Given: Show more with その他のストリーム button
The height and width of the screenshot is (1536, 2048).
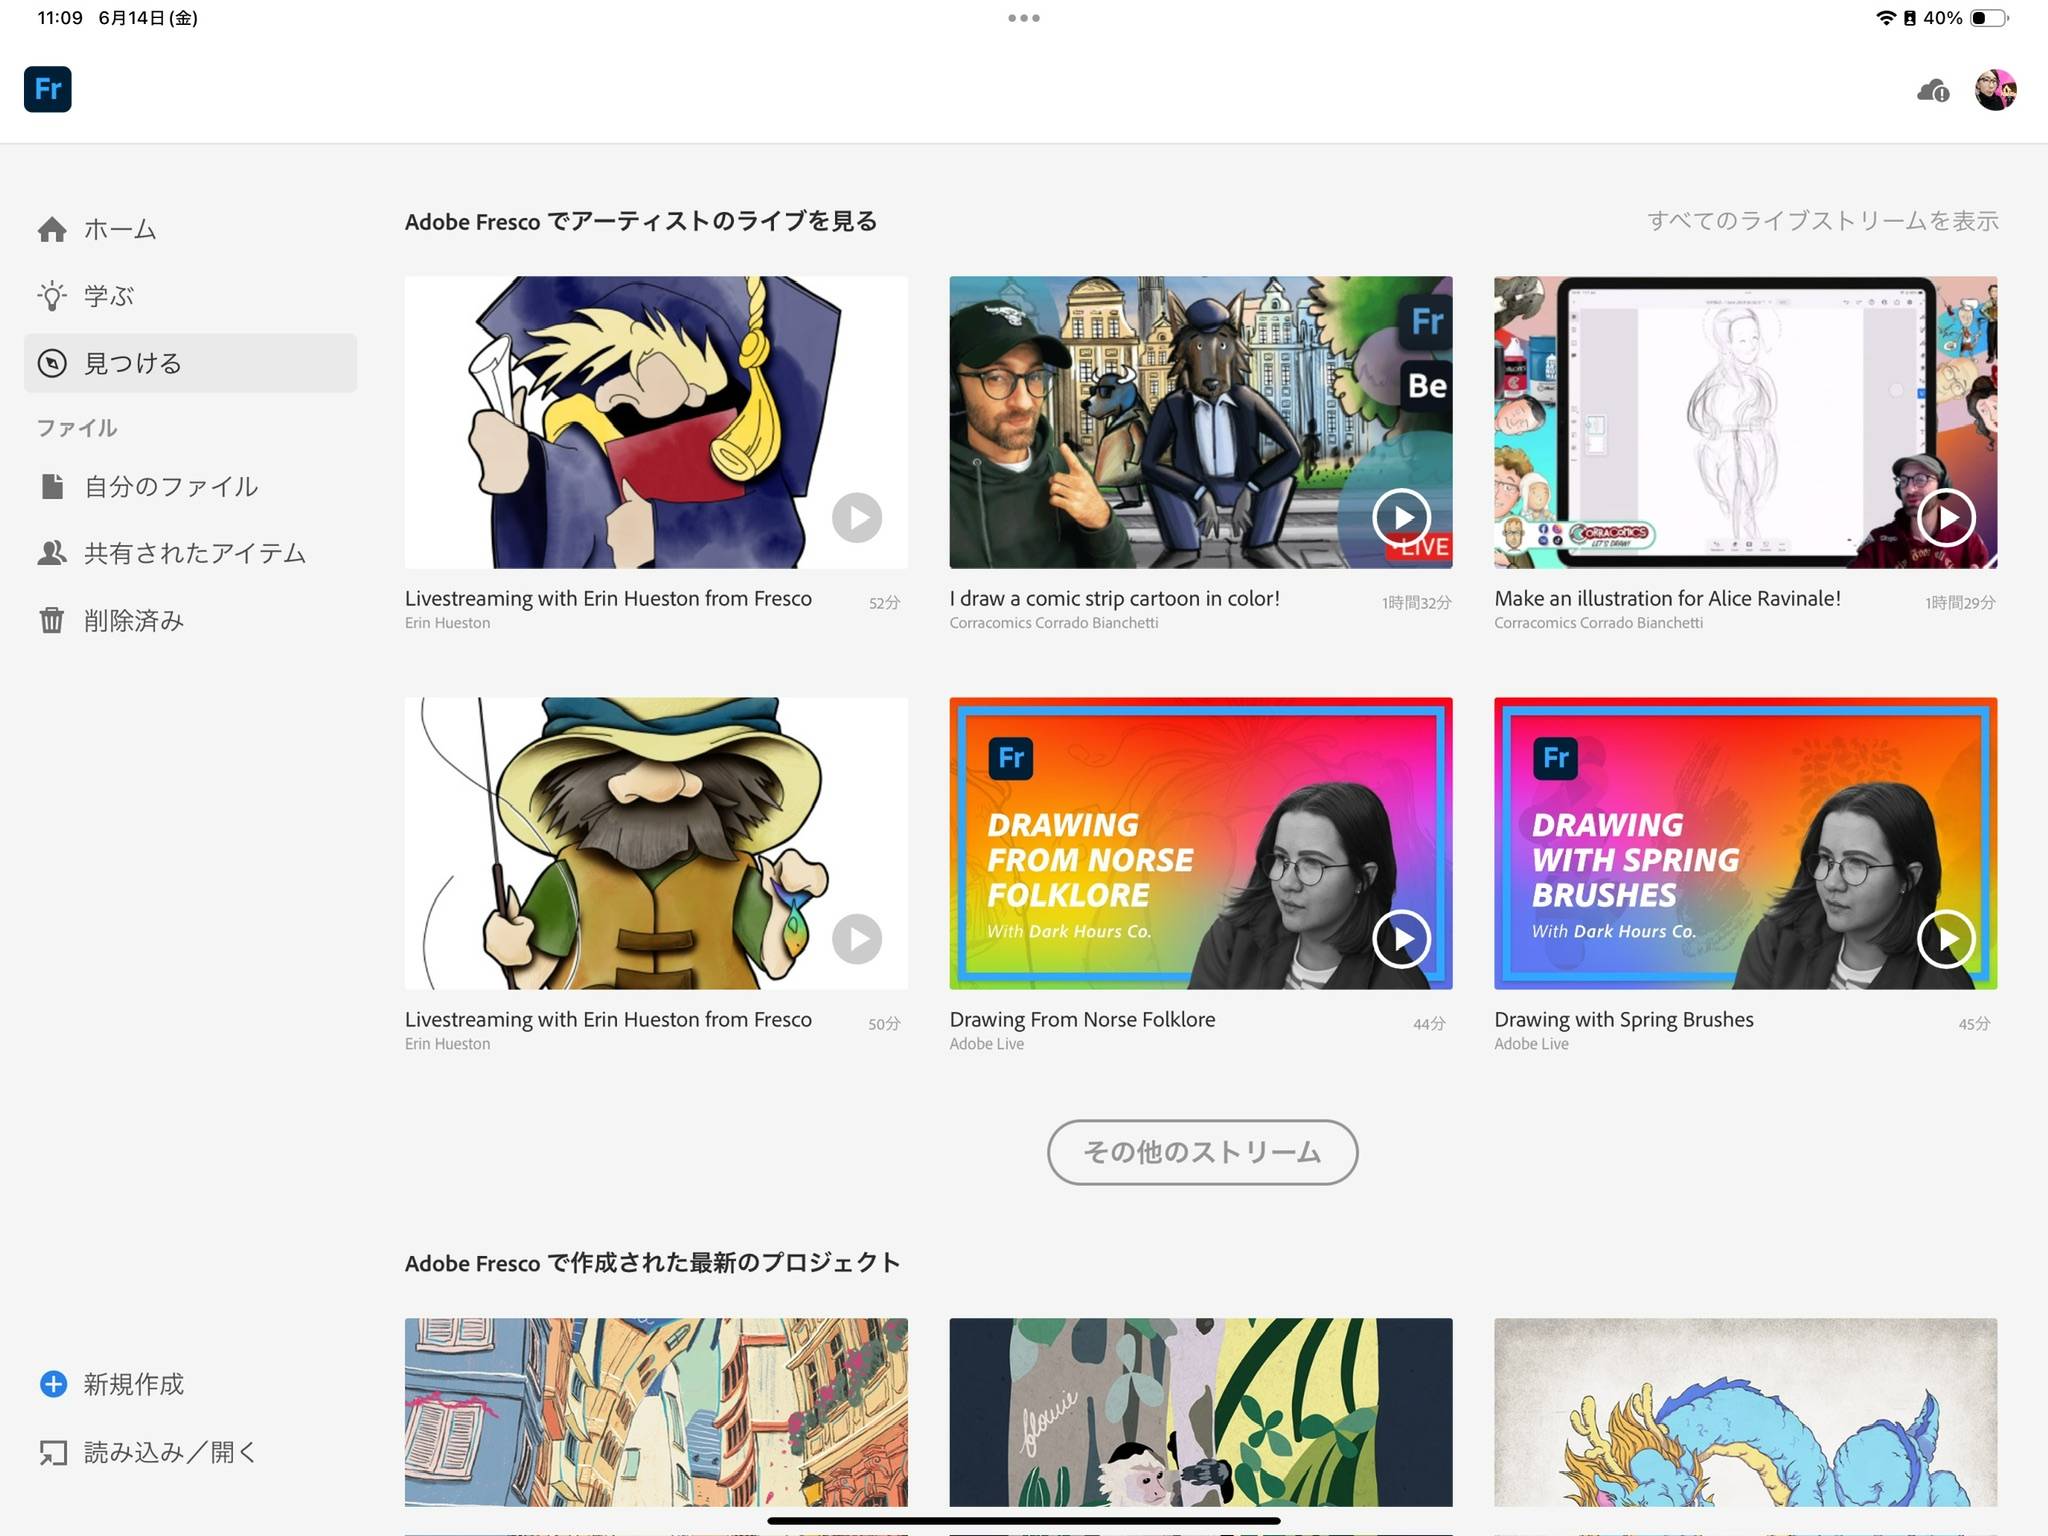Looking at the screenshot, I should point(1202,1152).
